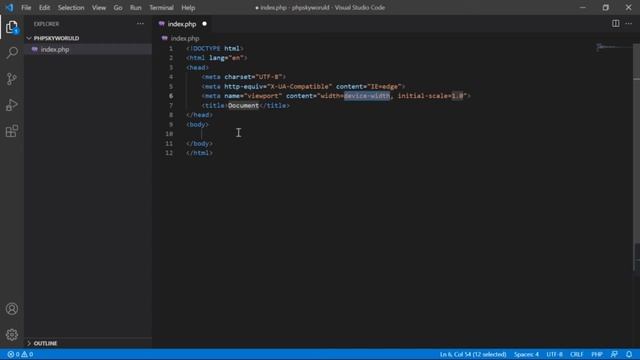Open the Help menu

coord(188,7)
